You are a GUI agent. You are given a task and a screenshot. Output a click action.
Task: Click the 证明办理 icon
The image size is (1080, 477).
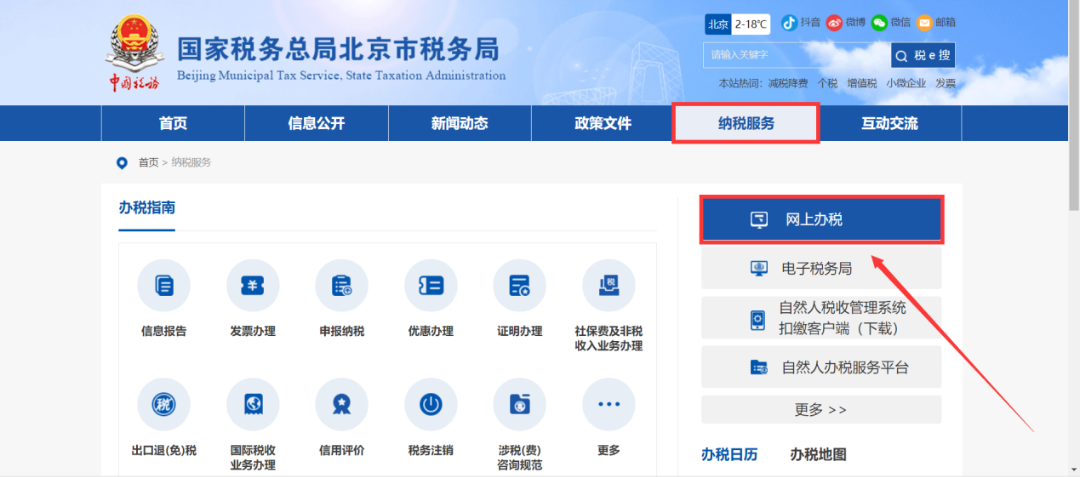pyautogui.click(x=519, y=286)
